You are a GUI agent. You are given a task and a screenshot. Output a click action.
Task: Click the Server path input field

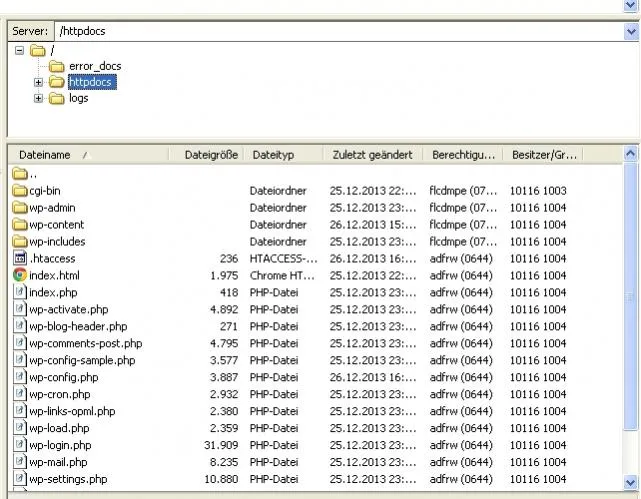pyautogui.click(x=339, y=31)
